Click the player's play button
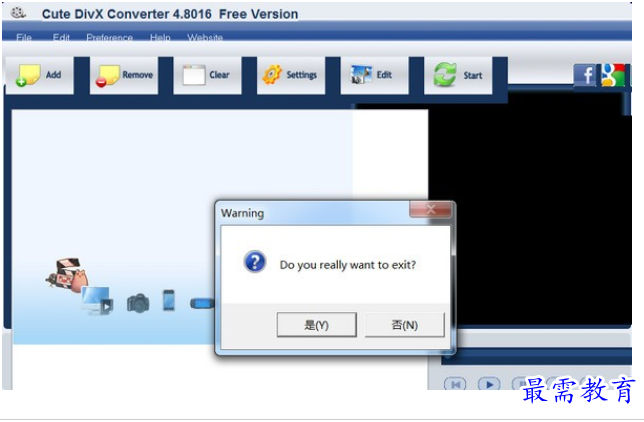 pyautogui.click(x=489, y=384)
